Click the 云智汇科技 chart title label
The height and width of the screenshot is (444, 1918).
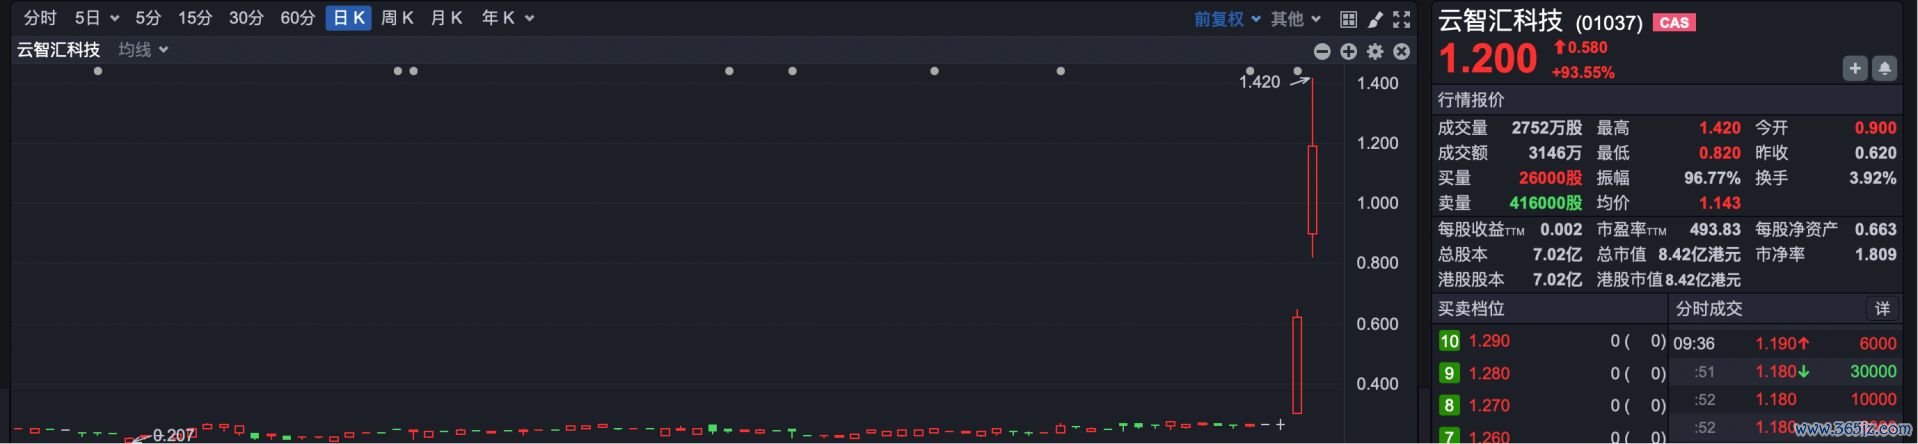pyautogui.click(x=58, y=49)
